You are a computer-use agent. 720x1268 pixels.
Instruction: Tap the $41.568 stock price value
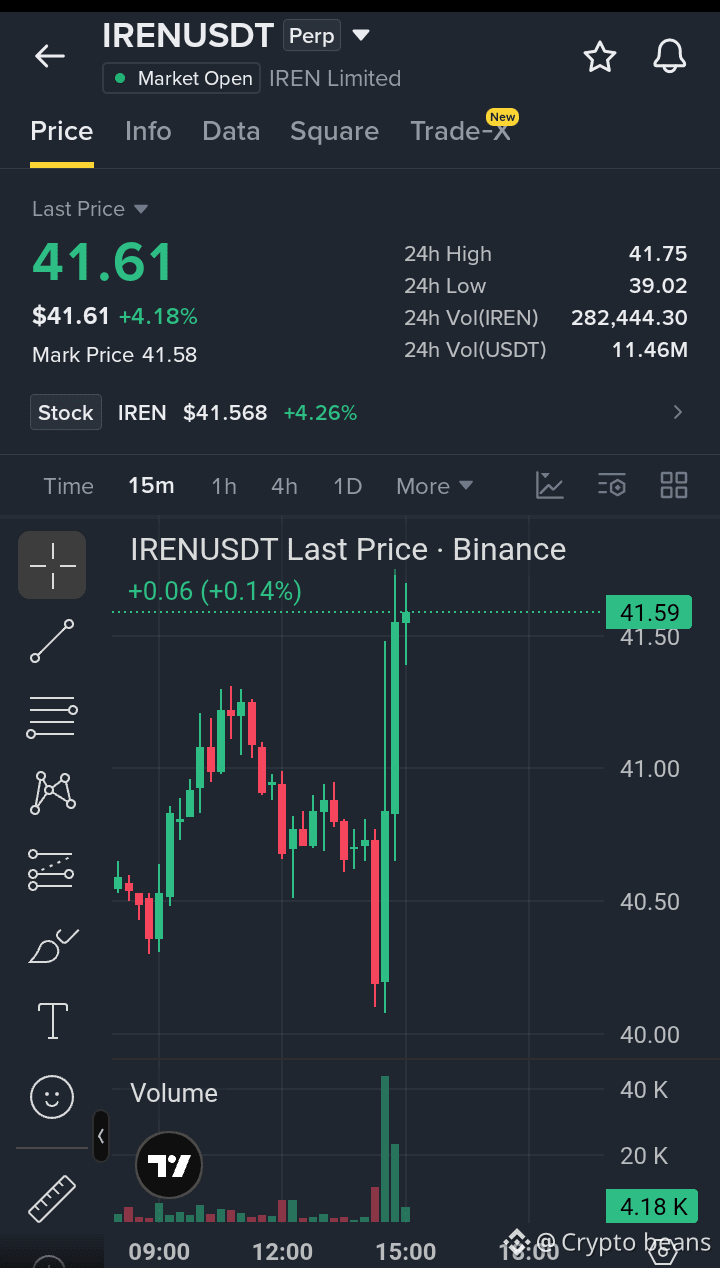click(x=225, y=412)
